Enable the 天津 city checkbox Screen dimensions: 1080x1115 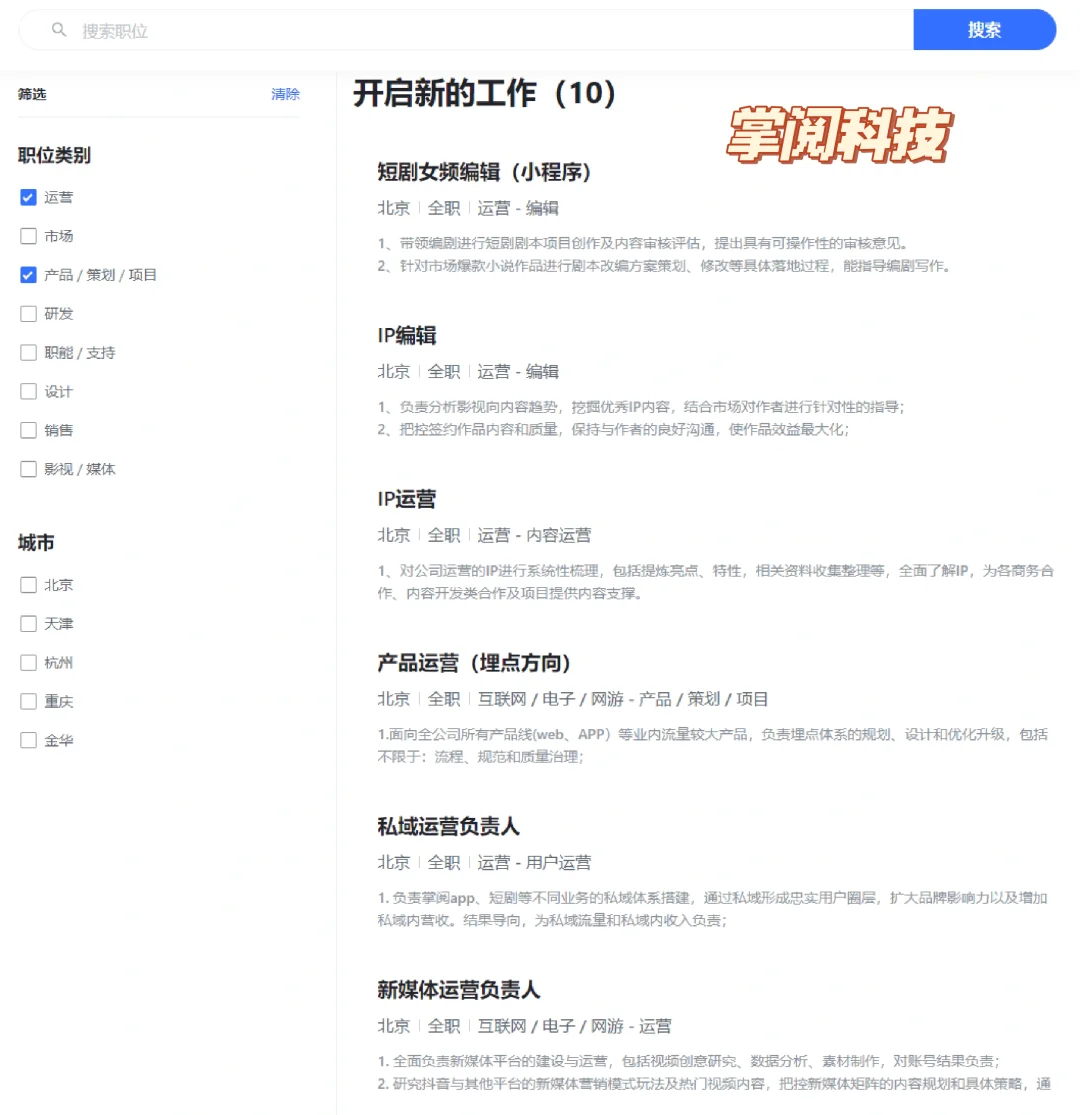point(28,623)
